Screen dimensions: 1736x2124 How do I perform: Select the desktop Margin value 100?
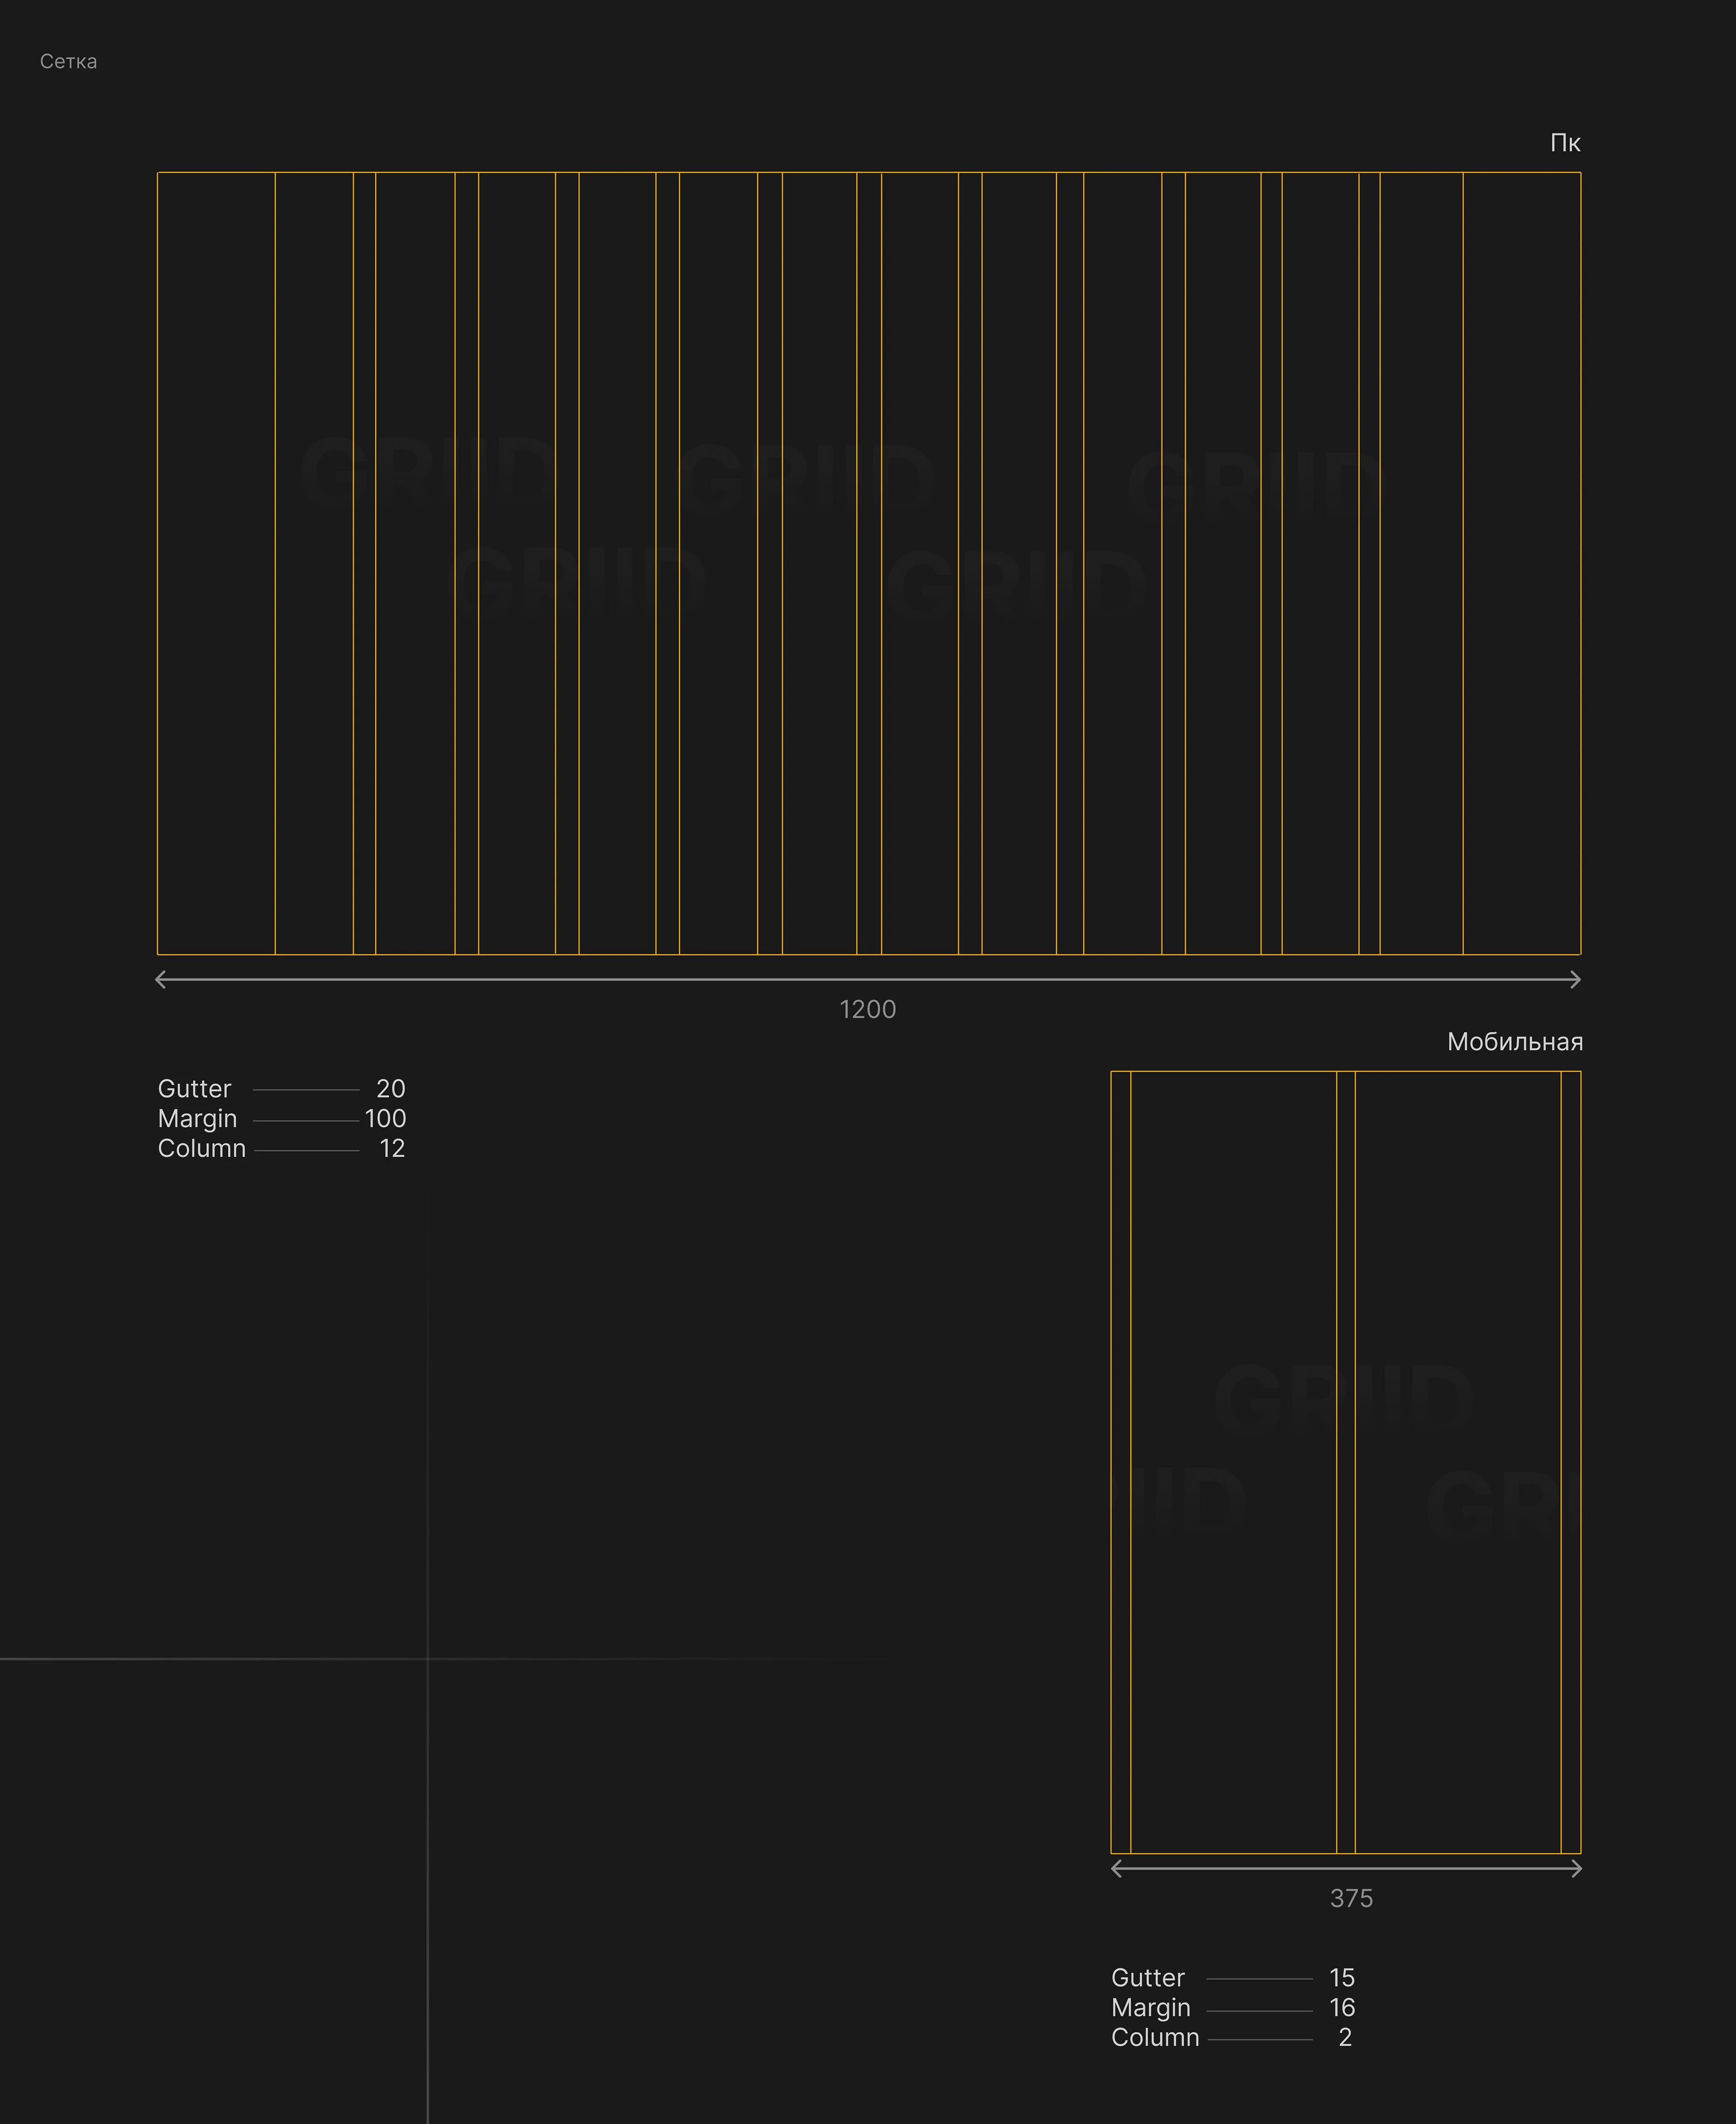tap(385, 1118)
